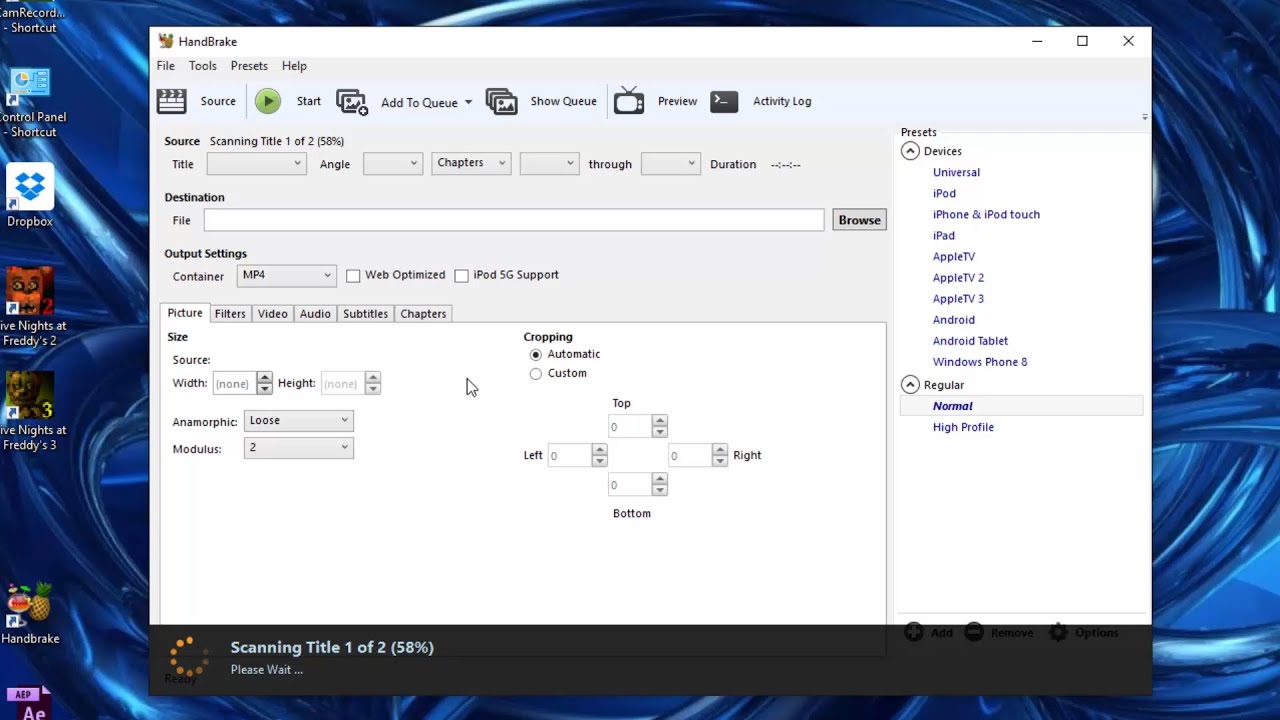Click the toolbar overflow arrow

coord(1145,117)
